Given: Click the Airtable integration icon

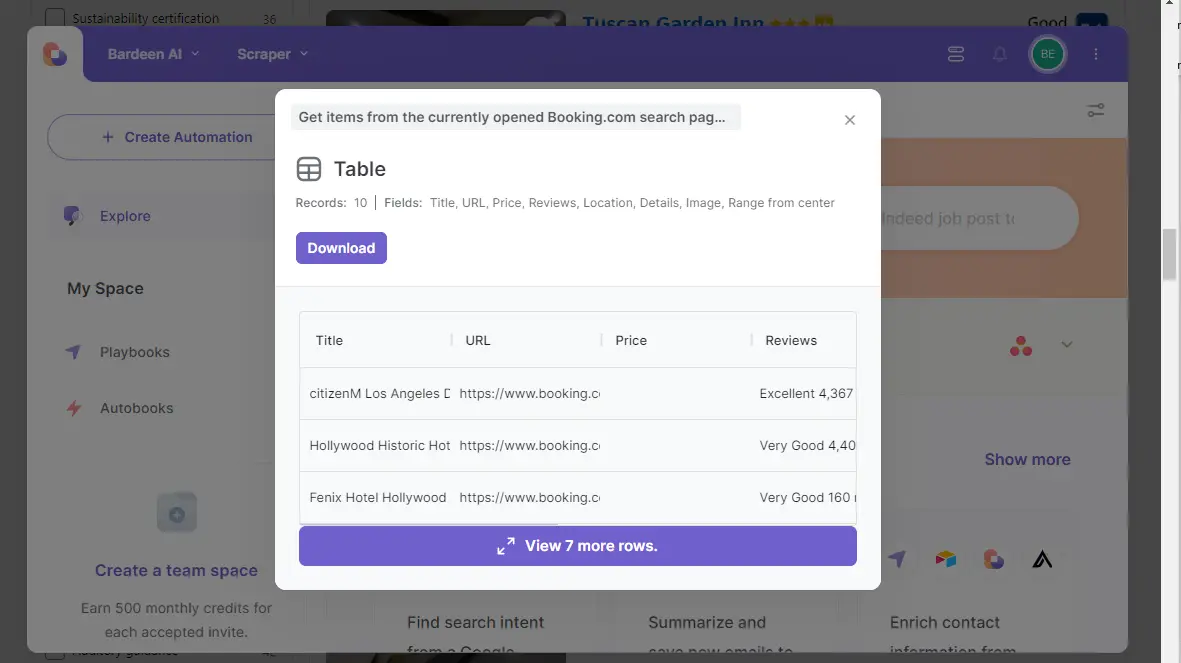Looking at the screenshot, I should [x=945, y=559].
